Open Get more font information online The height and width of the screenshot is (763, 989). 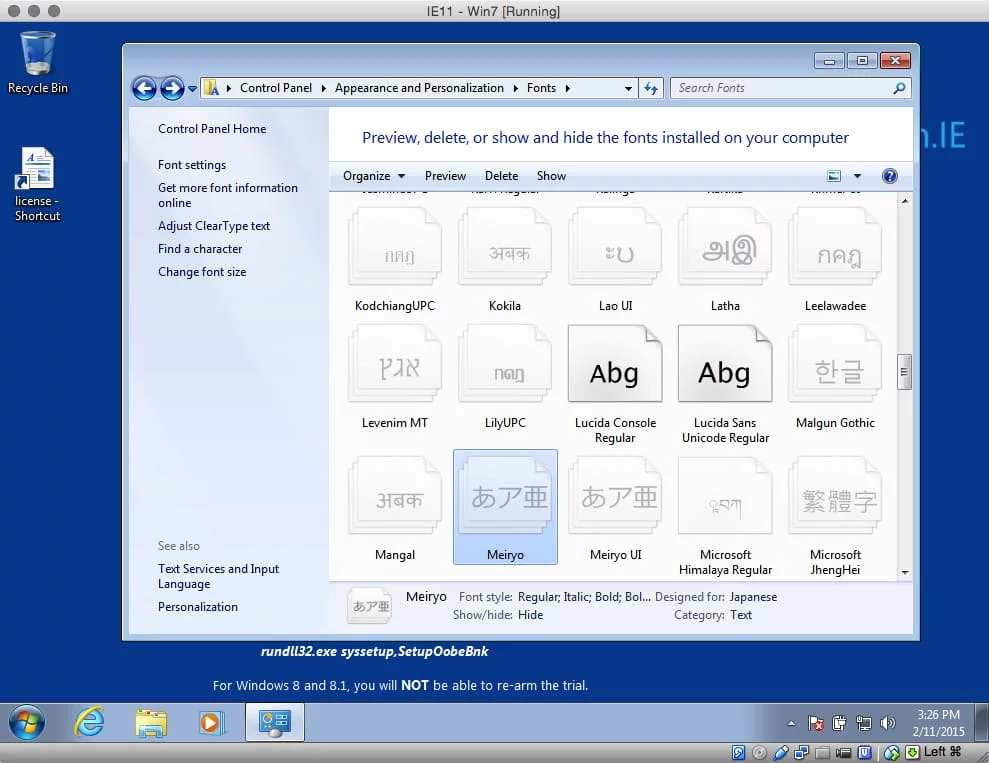point(228,195)
